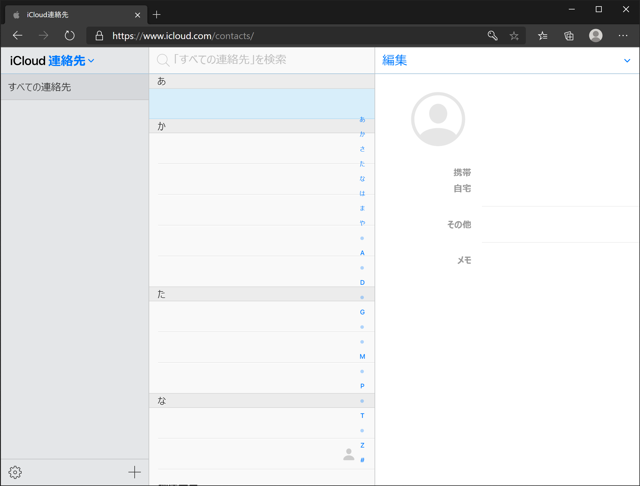Maximize the browser window
Viewport: 640px width, 486px height.
[x=598, y=9]
